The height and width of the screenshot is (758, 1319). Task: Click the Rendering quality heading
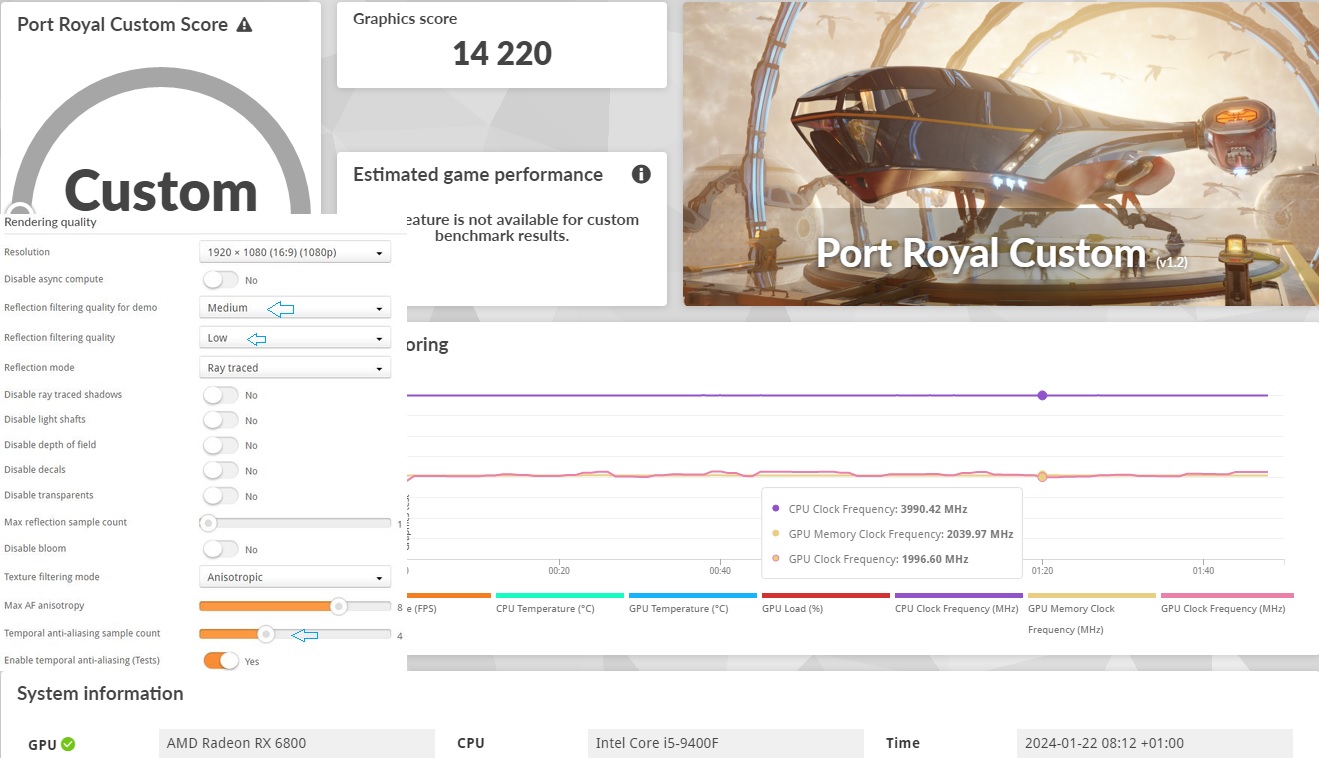pyautogui.click(x=50, y=222)
